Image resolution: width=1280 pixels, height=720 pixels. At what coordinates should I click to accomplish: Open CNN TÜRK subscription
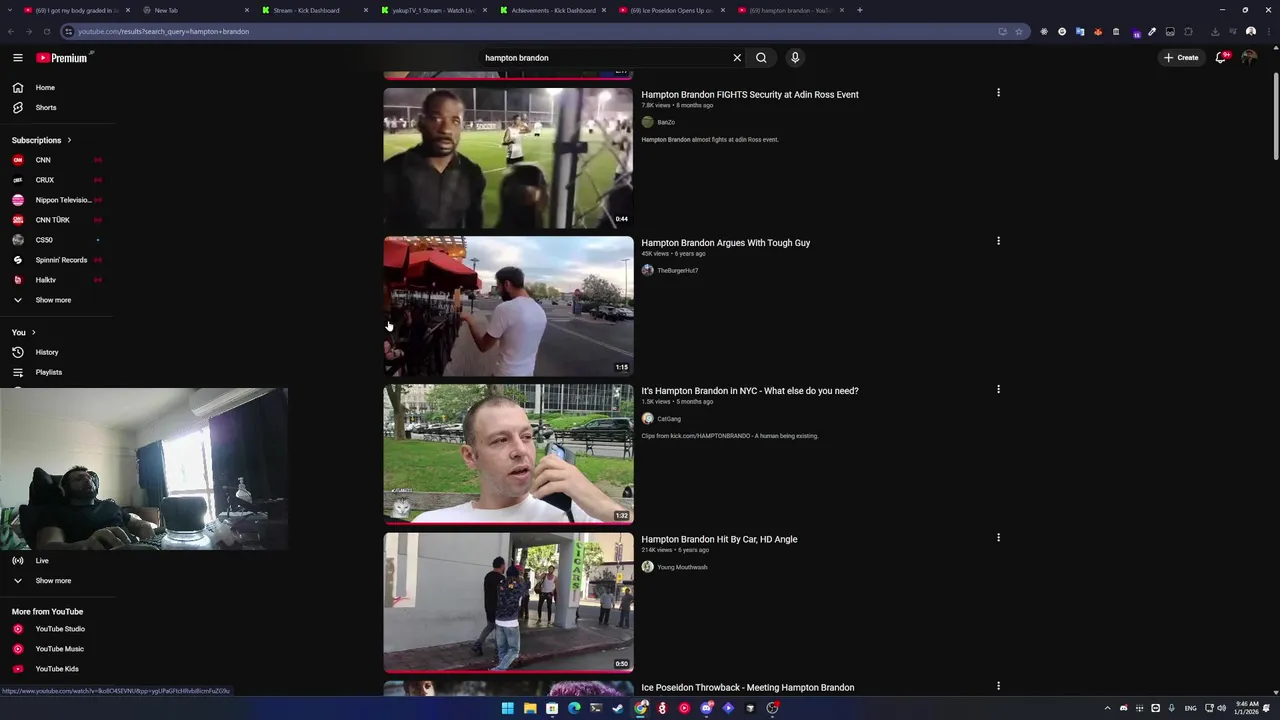click(x=58, y=220)
